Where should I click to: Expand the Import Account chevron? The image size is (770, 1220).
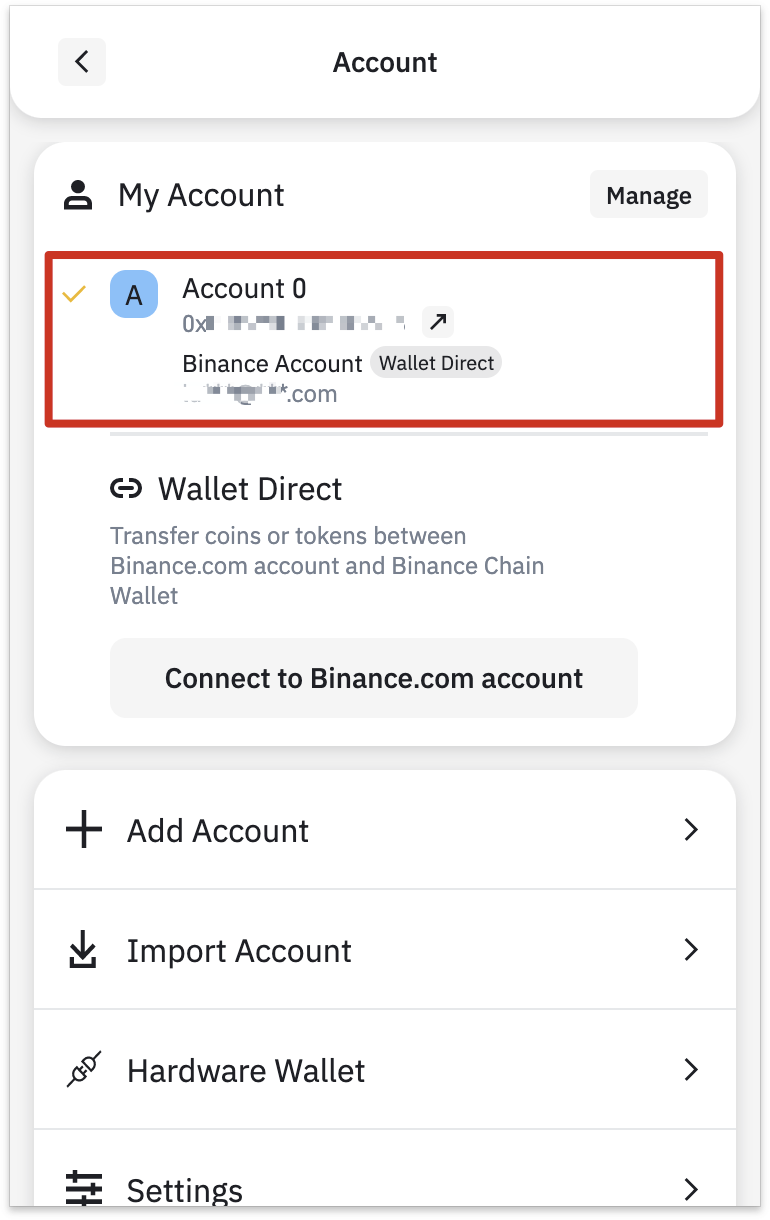pyautogui.click(x=690, y=949)
